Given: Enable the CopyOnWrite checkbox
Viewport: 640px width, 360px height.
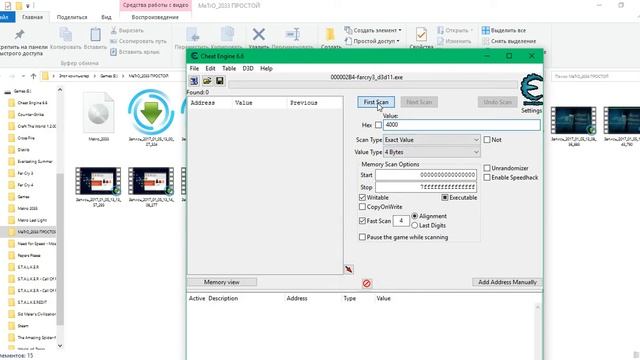Looking at the screenshot, I should pyautogui.click(x=362, y=207).
